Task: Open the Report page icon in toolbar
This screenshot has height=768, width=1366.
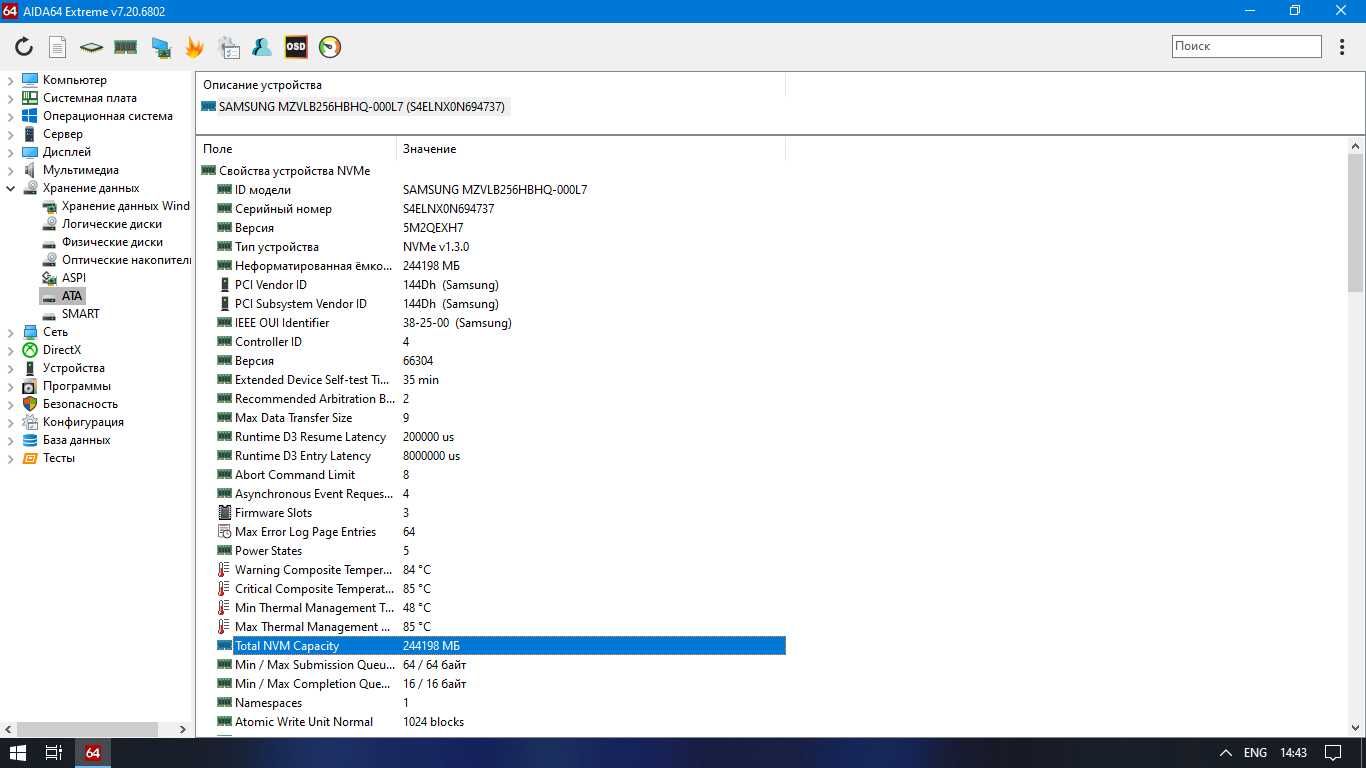Action: tap(57, 47)
